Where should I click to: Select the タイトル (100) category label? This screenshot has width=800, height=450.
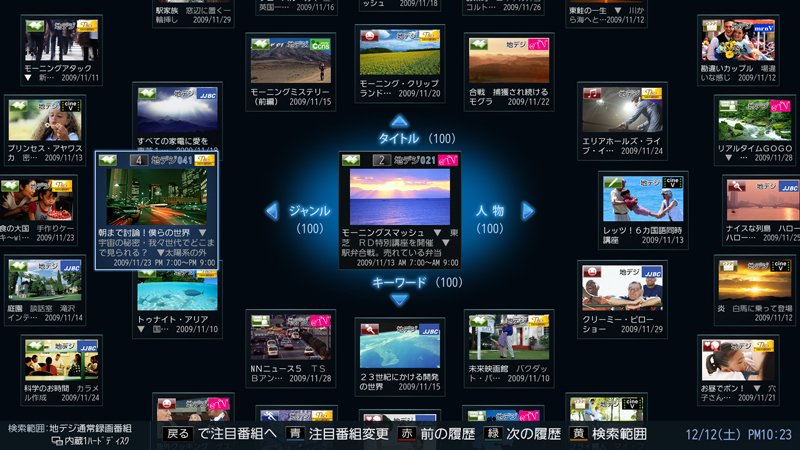coord(415,138)
